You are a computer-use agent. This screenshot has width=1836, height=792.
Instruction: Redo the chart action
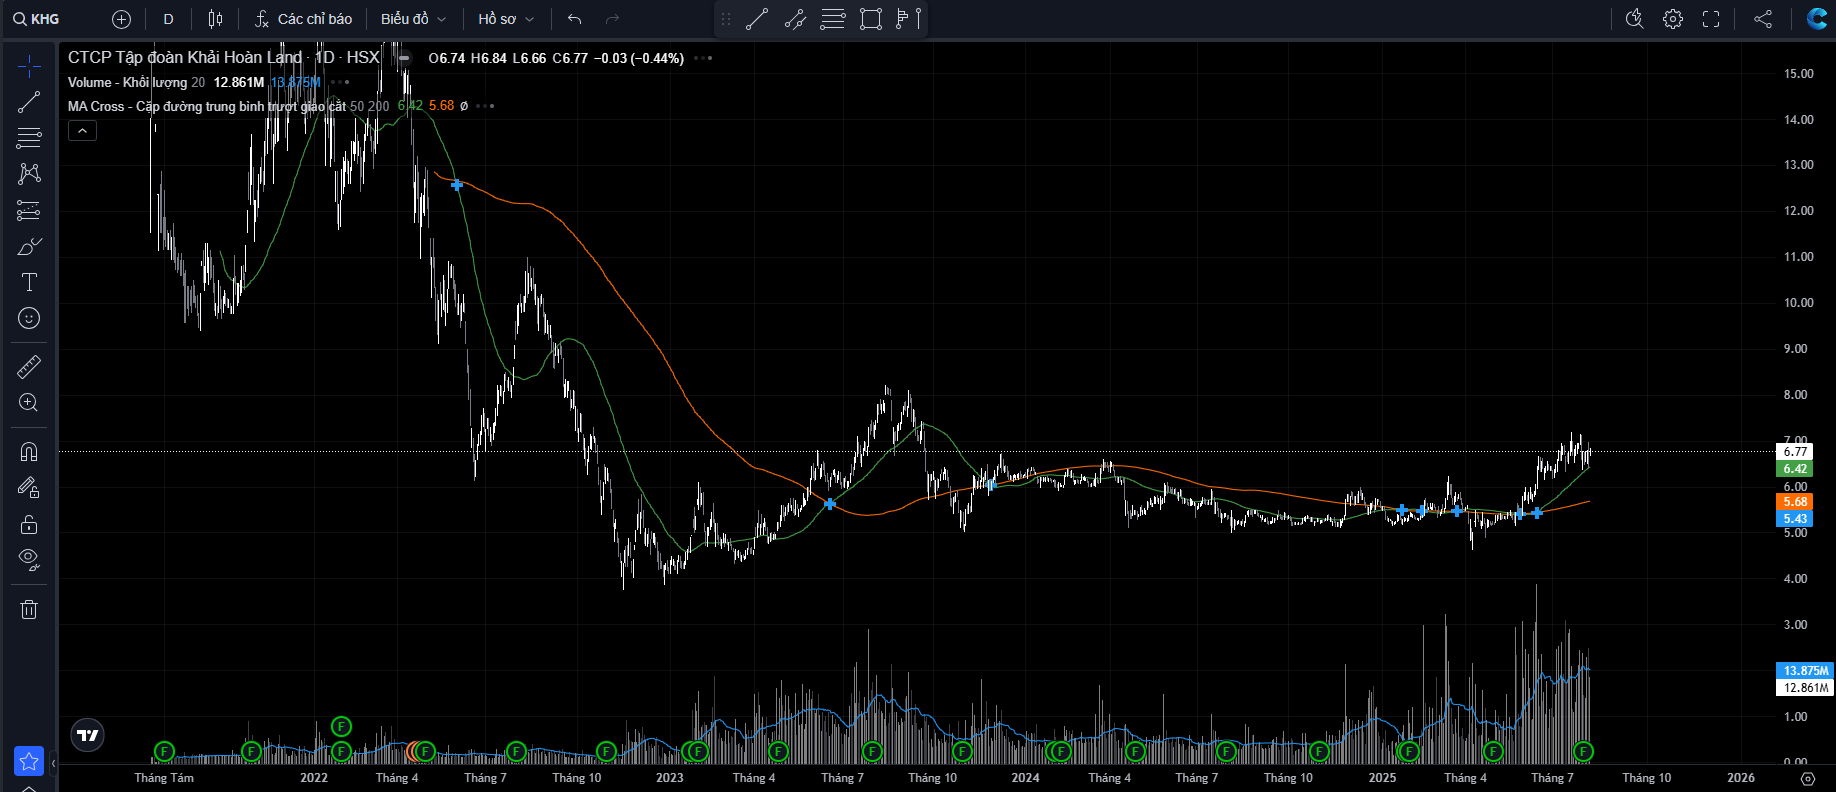point(612,19)
